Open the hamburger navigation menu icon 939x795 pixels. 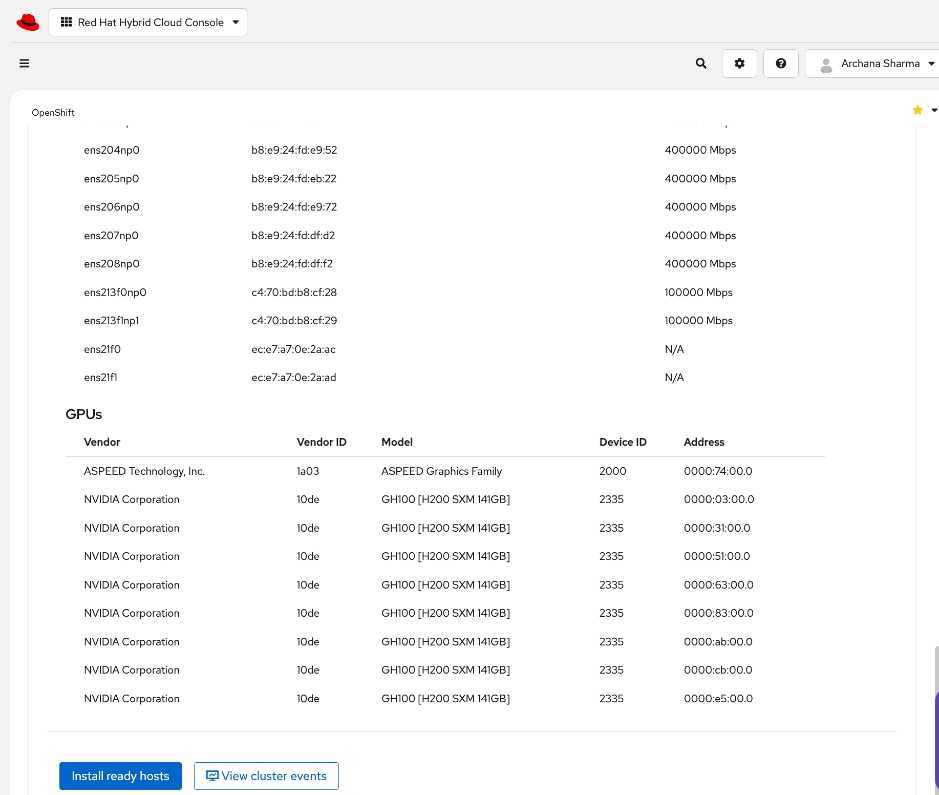24,63
